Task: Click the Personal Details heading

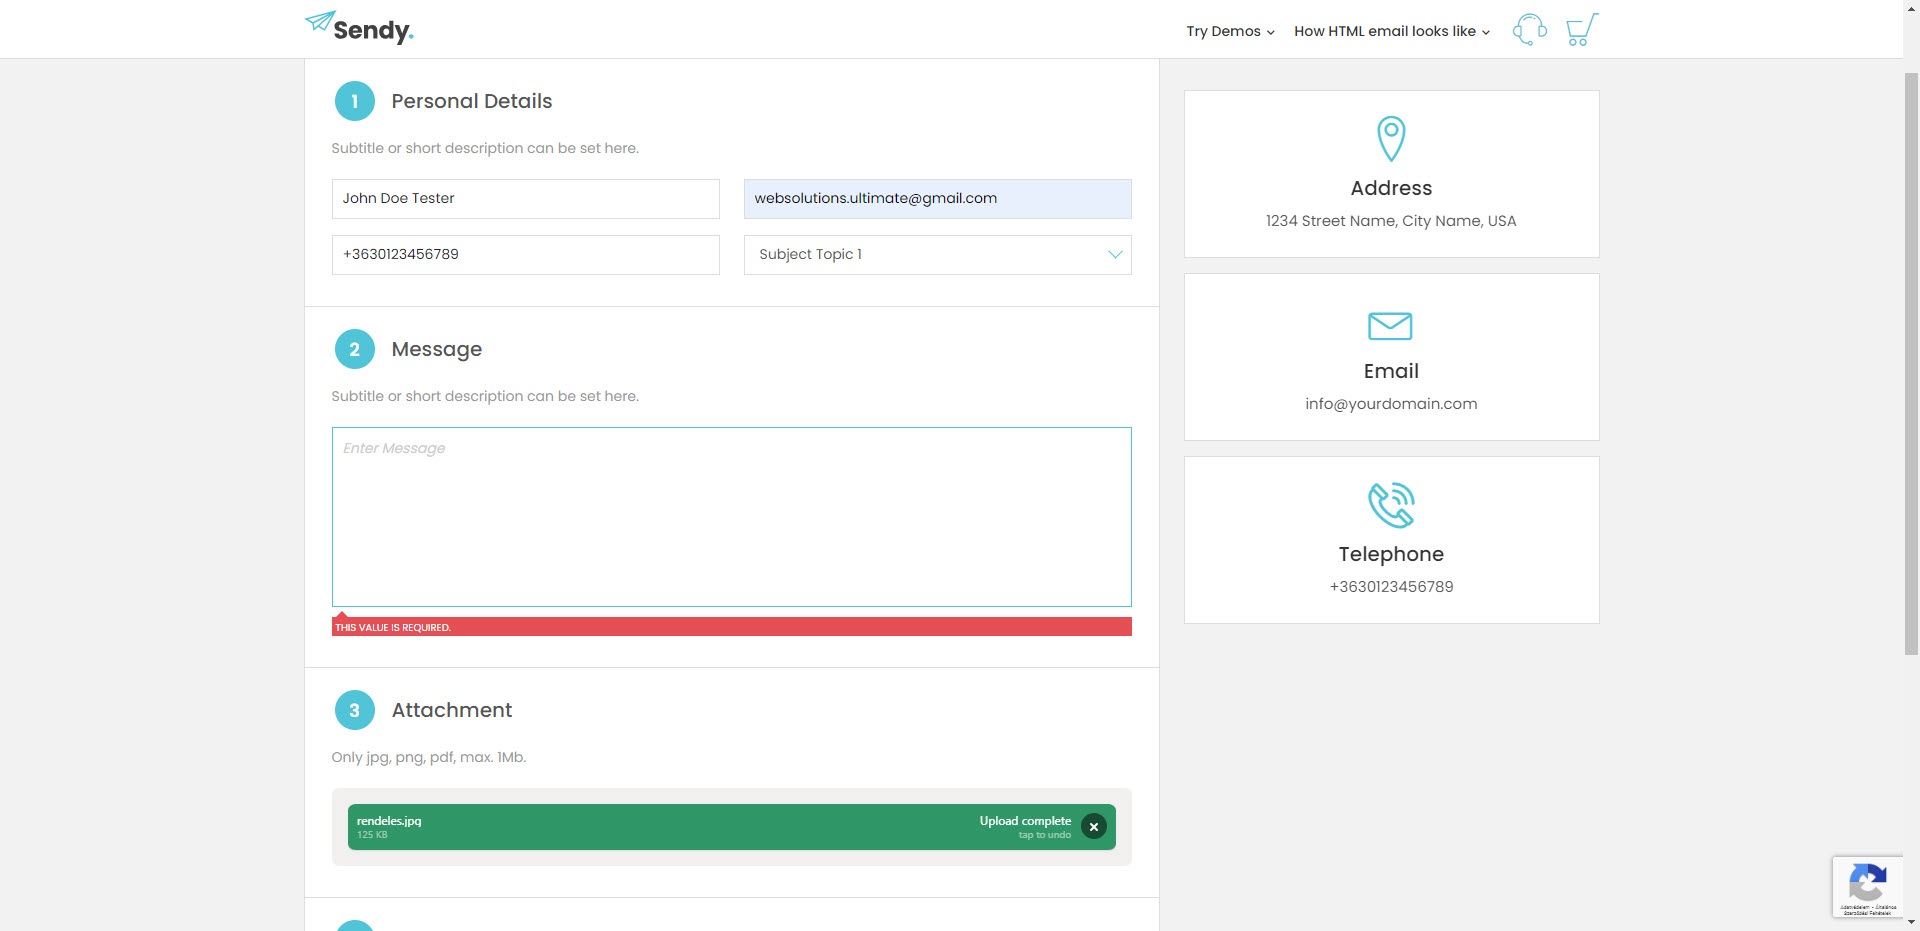Action: point(472,101)
